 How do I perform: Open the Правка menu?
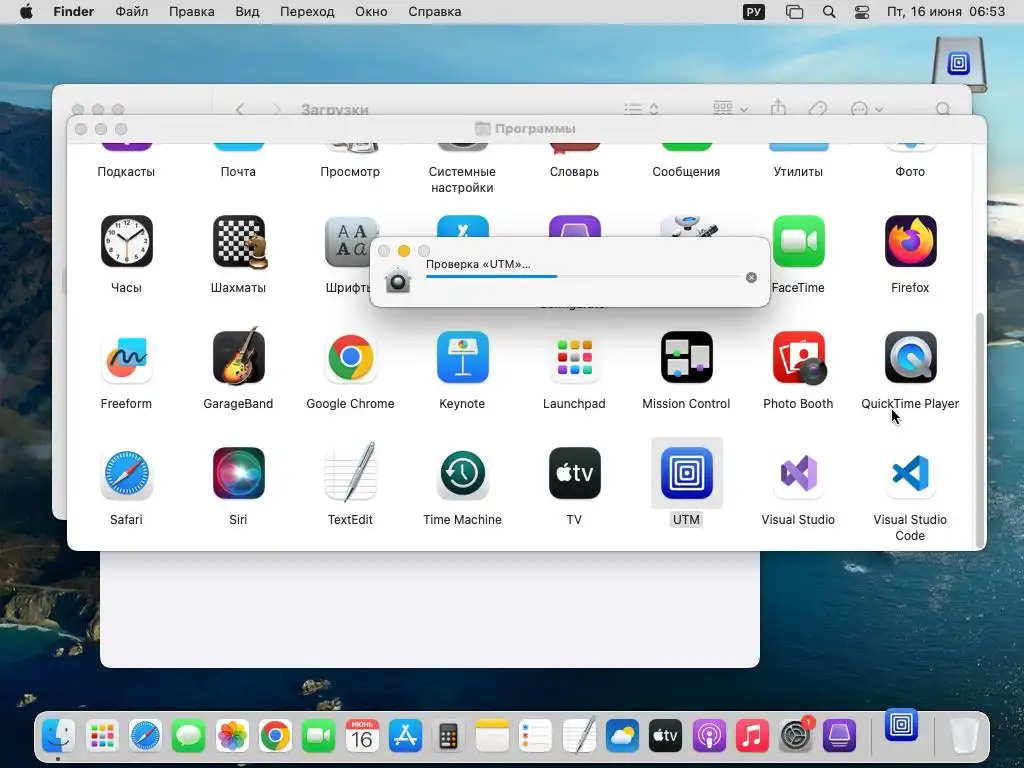[x=191, y=12]
